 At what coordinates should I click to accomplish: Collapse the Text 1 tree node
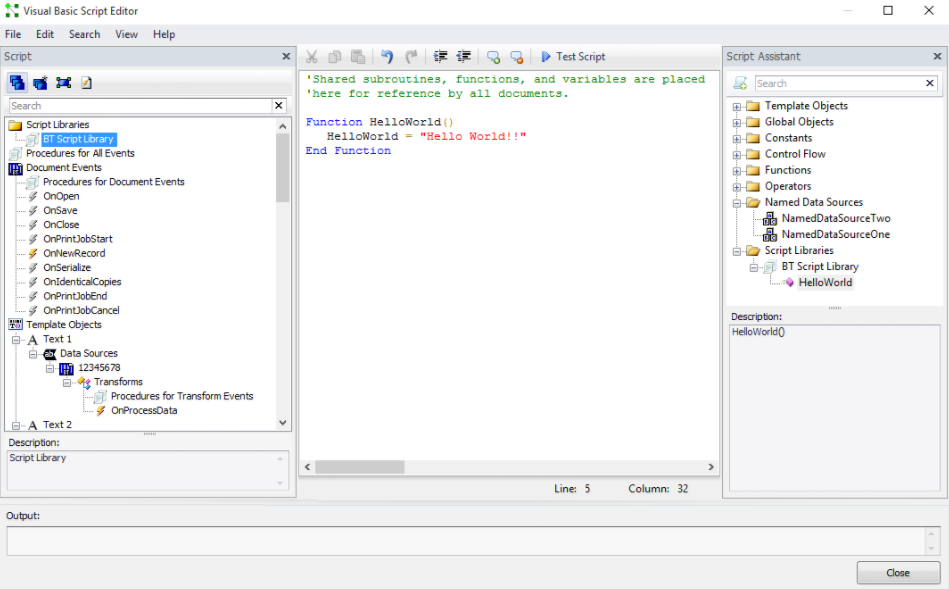point(16,340)
